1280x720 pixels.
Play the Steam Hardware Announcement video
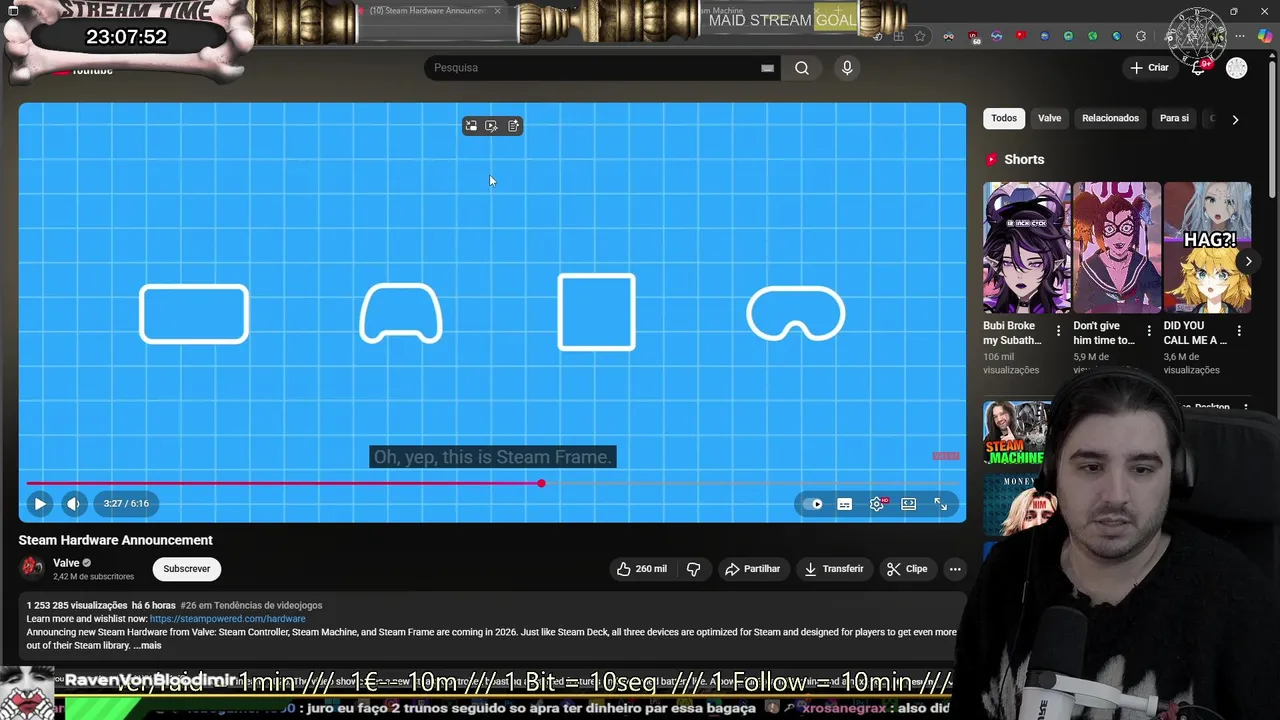point(39,504)
